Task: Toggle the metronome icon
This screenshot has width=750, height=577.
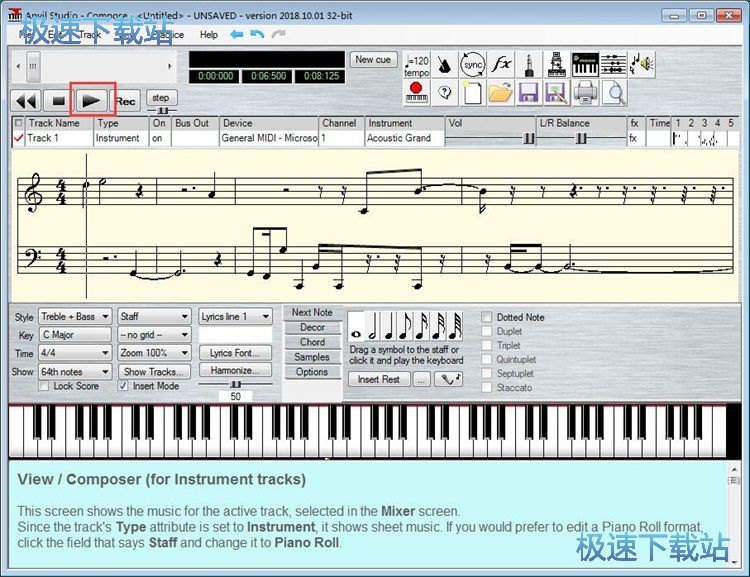Action: [444, 65]
